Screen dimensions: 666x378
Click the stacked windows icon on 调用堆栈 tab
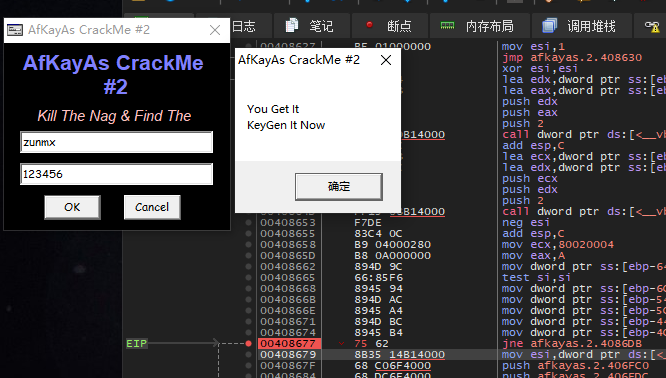pos(549,25)
